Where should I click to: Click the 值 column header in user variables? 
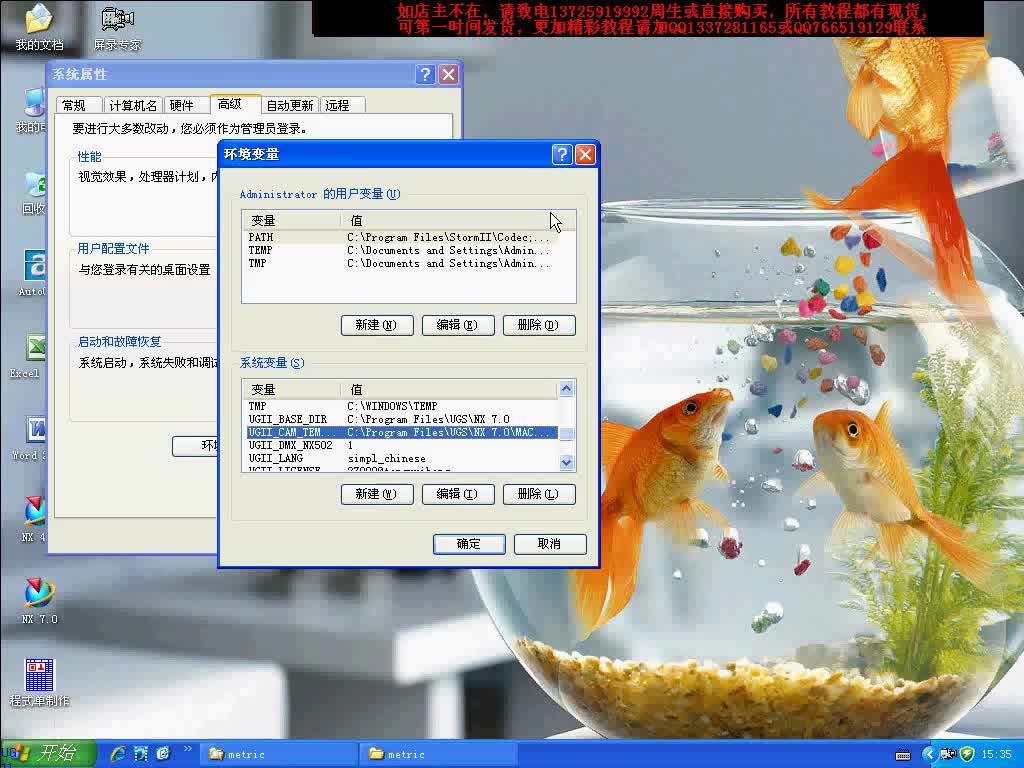coord(457,221)
